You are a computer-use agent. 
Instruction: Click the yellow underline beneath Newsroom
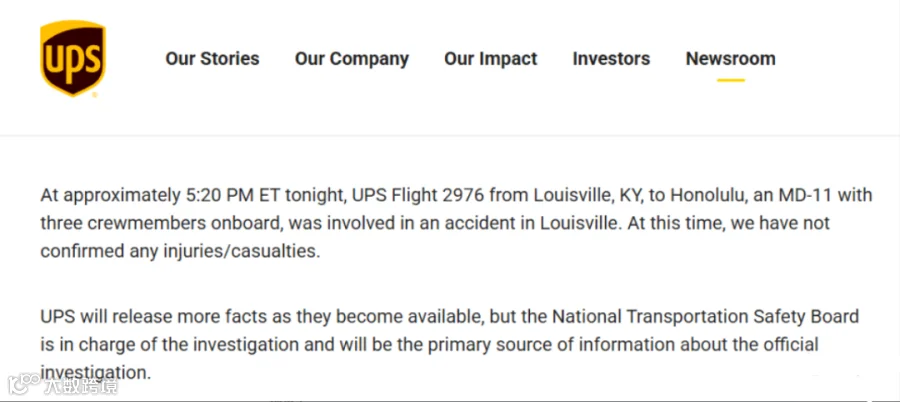(x=731, y=80)
